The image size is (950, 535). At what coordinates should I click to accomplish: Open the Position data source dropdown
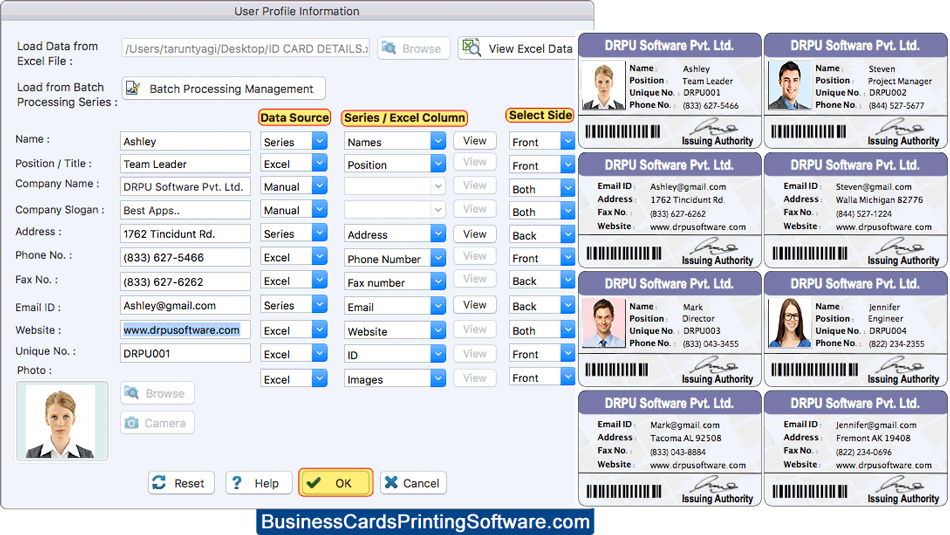point(294,164)
